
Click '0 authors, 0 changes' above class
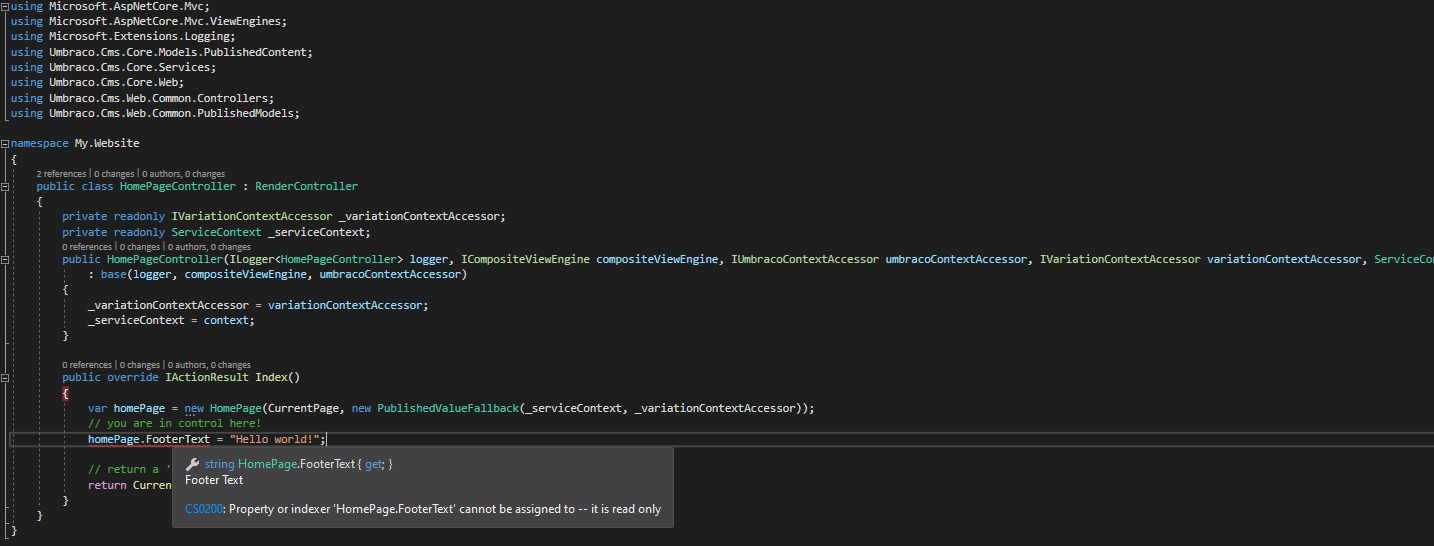[x=184, y=174]
